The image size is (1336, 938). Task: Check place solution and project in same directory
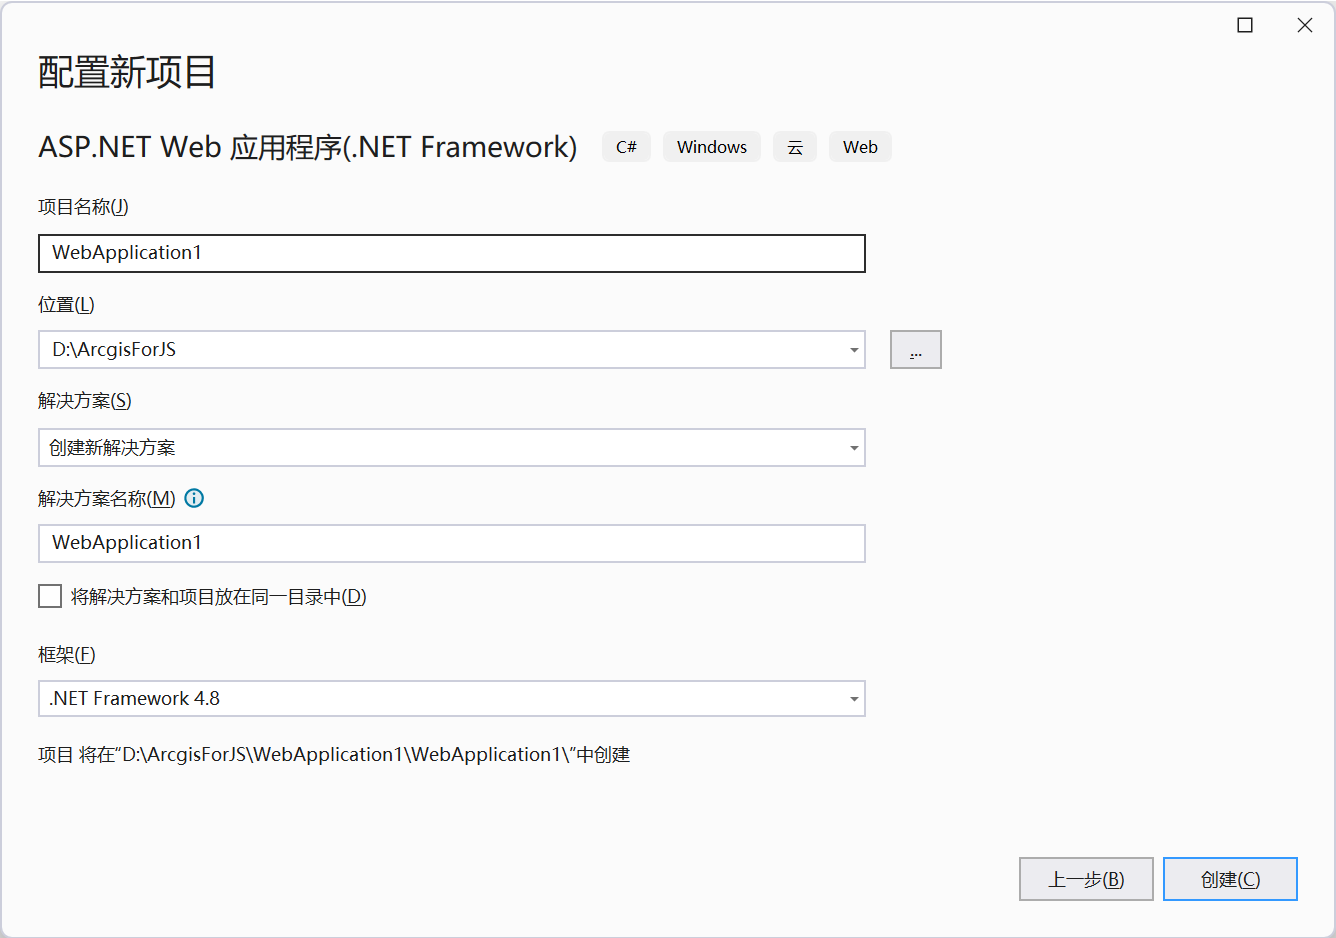pyautogui.click(x=50, y=597)
